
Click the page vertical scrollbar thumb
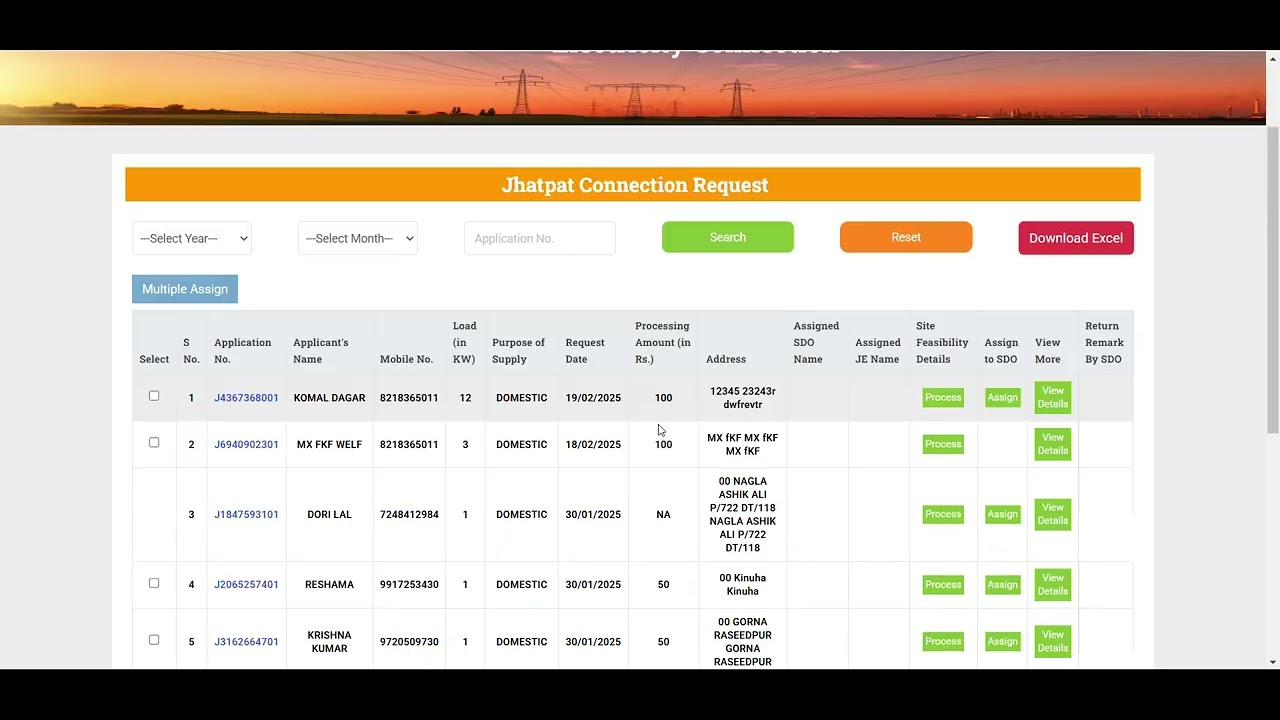tap(1273, 280)
